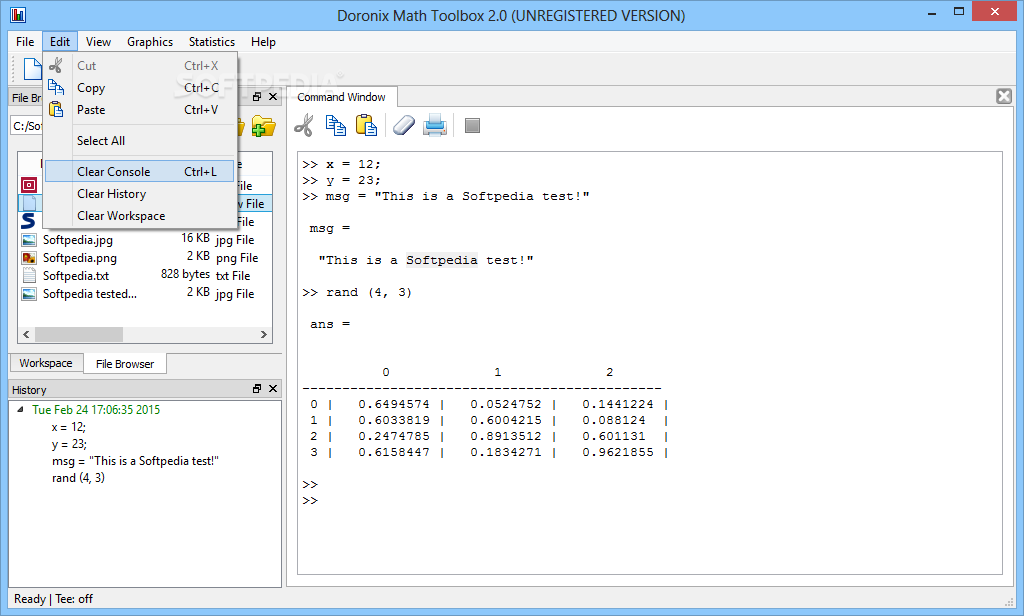Click the Softpedia tested... file icon
Screen dimensions: 1024x616
coord(29,294)
